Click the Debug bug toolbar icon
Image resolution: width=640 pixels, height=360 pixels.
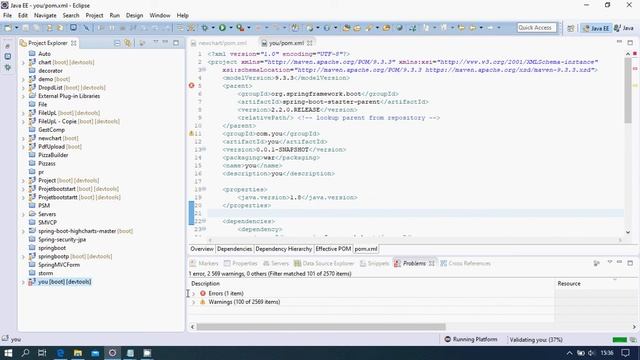point(204,28)
